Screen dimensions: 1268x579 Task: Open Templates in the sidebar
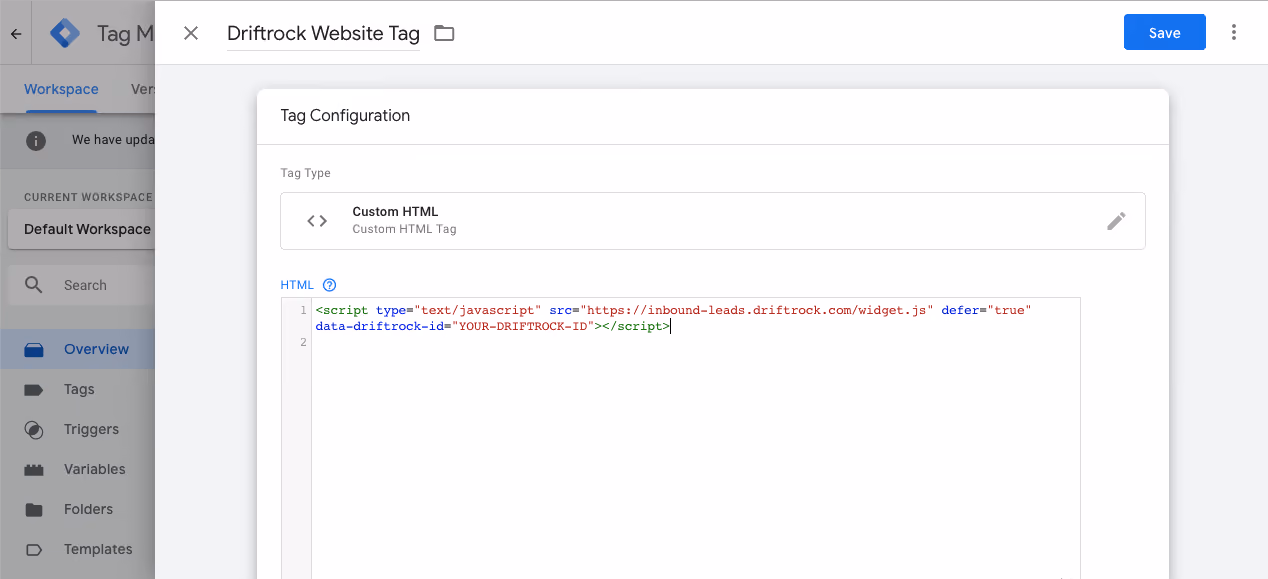point(77,549)
